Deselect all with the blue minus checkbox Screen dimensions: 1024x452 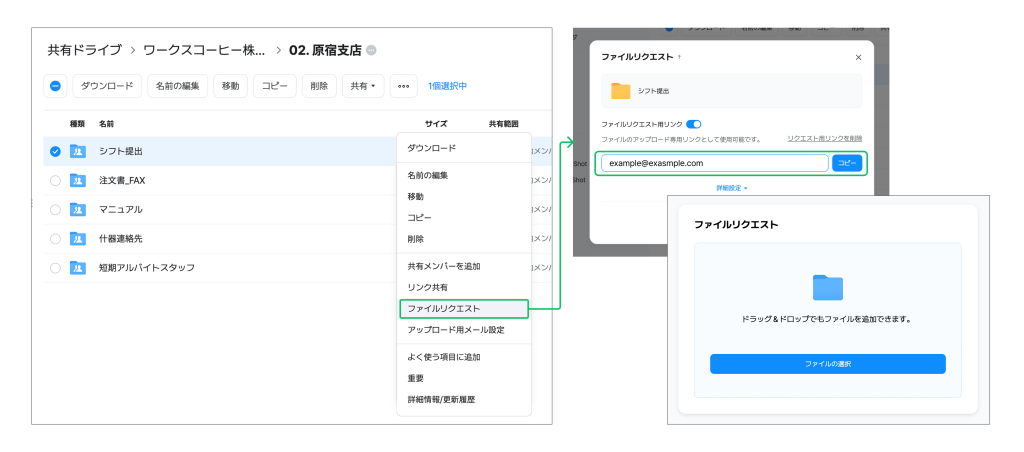coord(56,87)
